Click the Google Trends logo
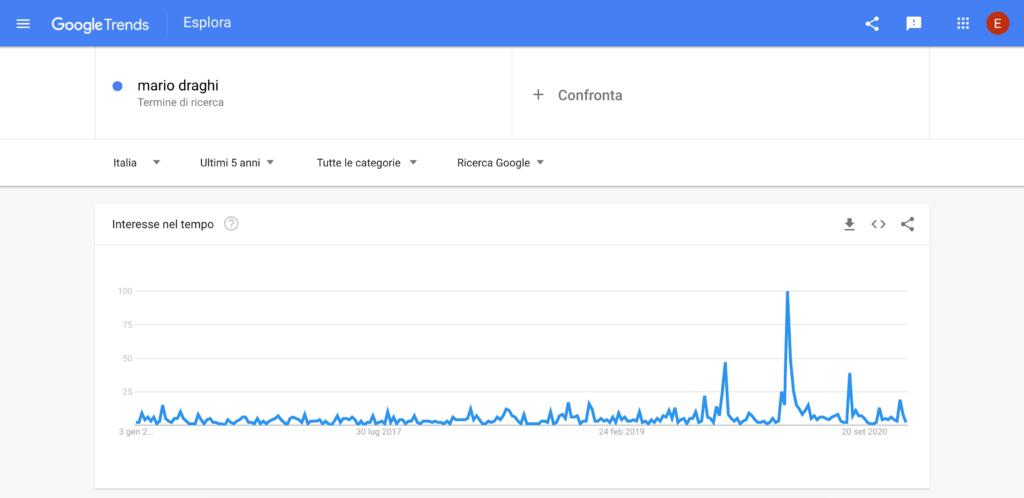This screenshot has width=1024, height=498. point(100,23)
